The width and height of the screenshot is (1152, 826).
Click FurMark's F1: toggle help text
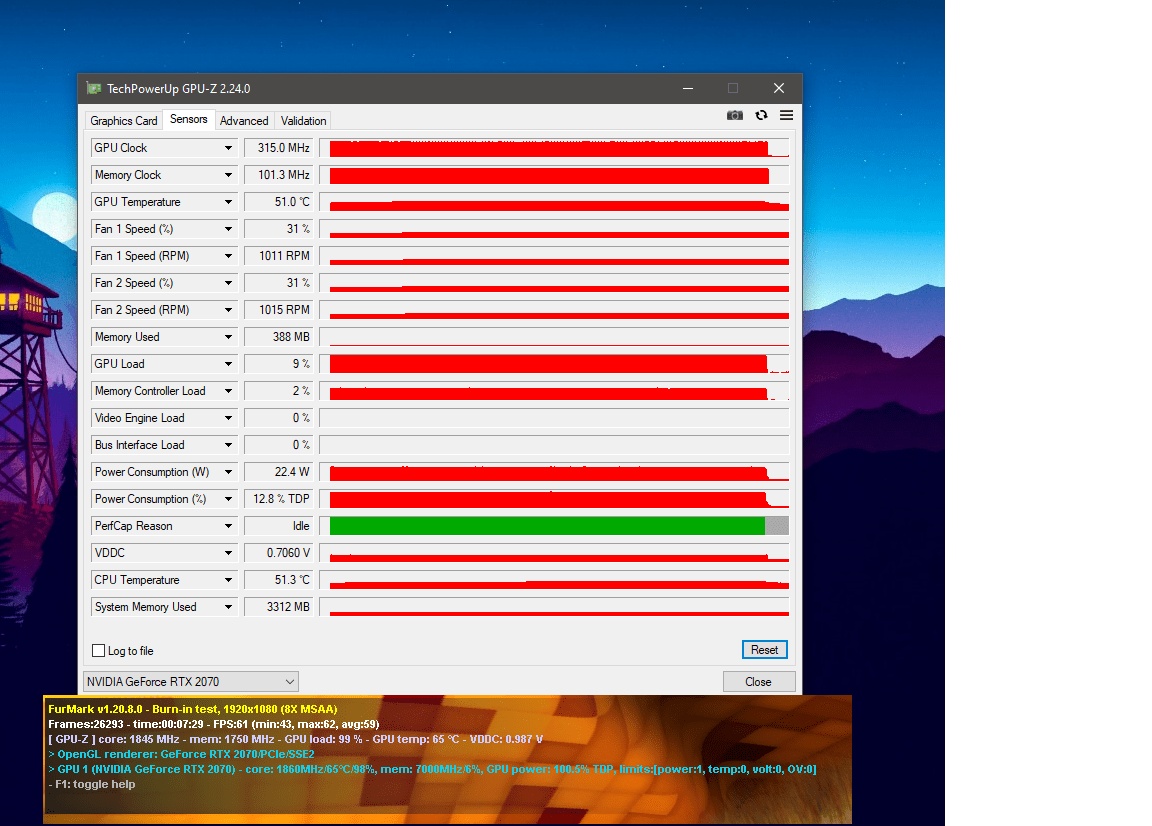point(92,784)
